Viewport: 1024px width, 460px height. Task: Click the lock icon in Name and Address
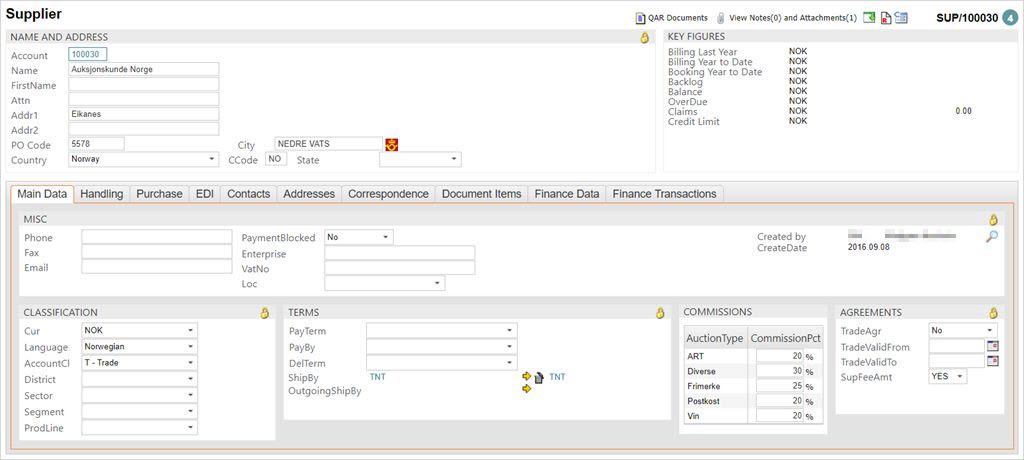[645, 37]
